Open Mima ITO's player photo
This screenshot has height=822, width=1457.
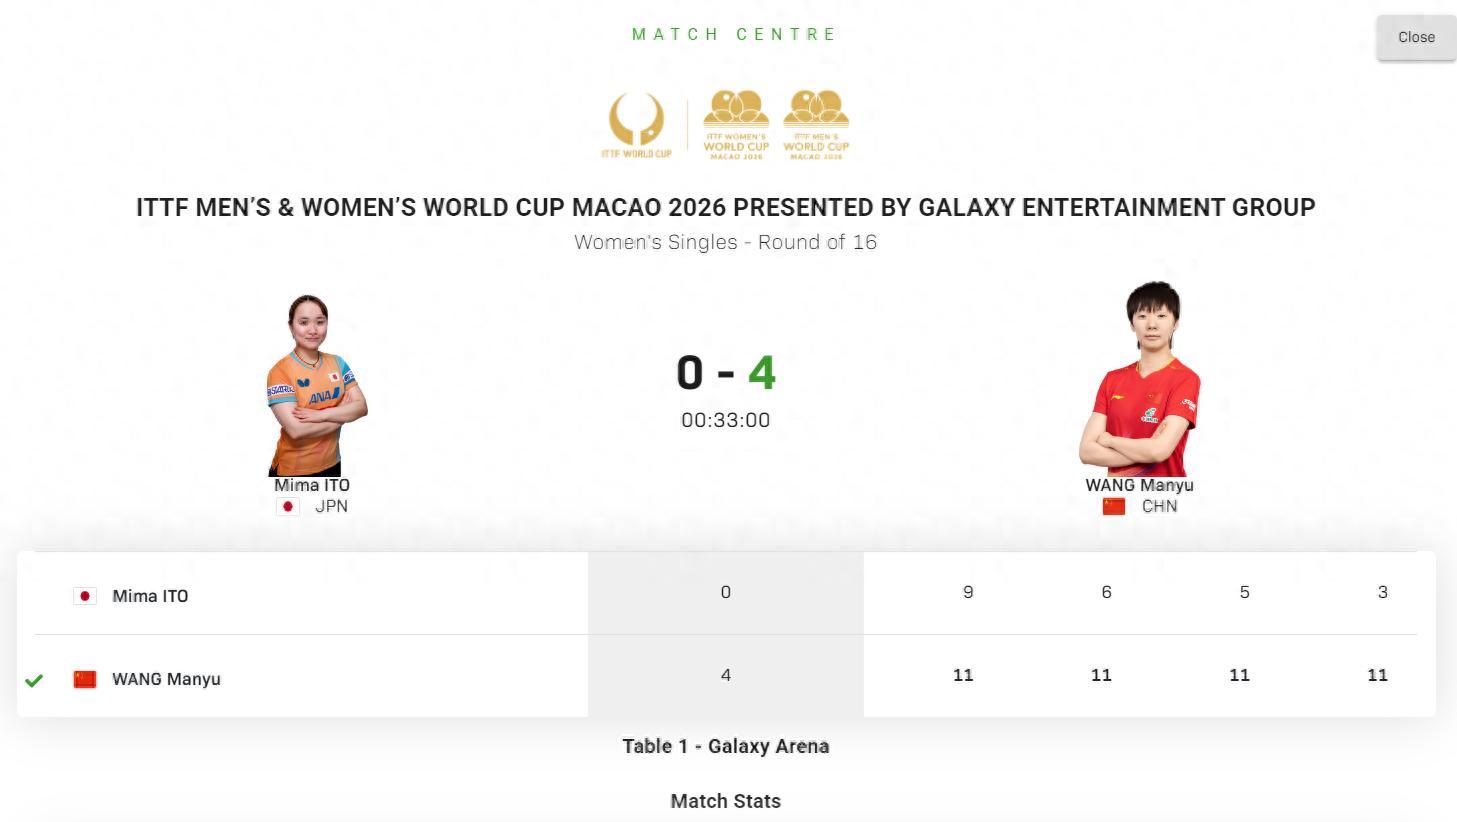[x=315, y=385]
